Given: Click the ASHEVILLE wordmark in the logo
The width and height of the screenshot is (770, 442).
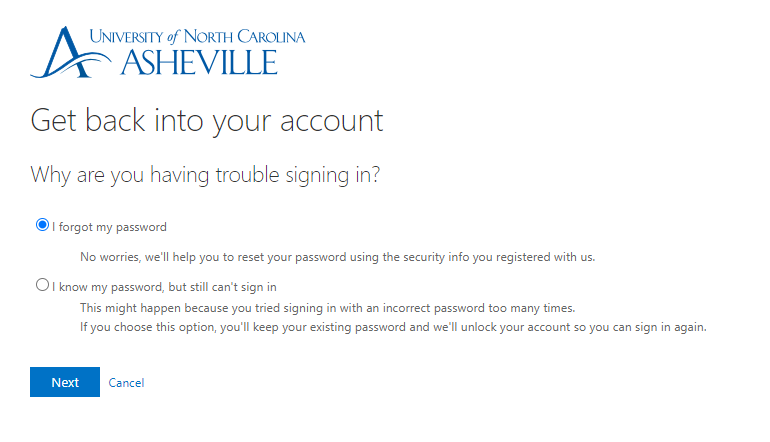Looking at the screenshot, I should click(198, 62).
